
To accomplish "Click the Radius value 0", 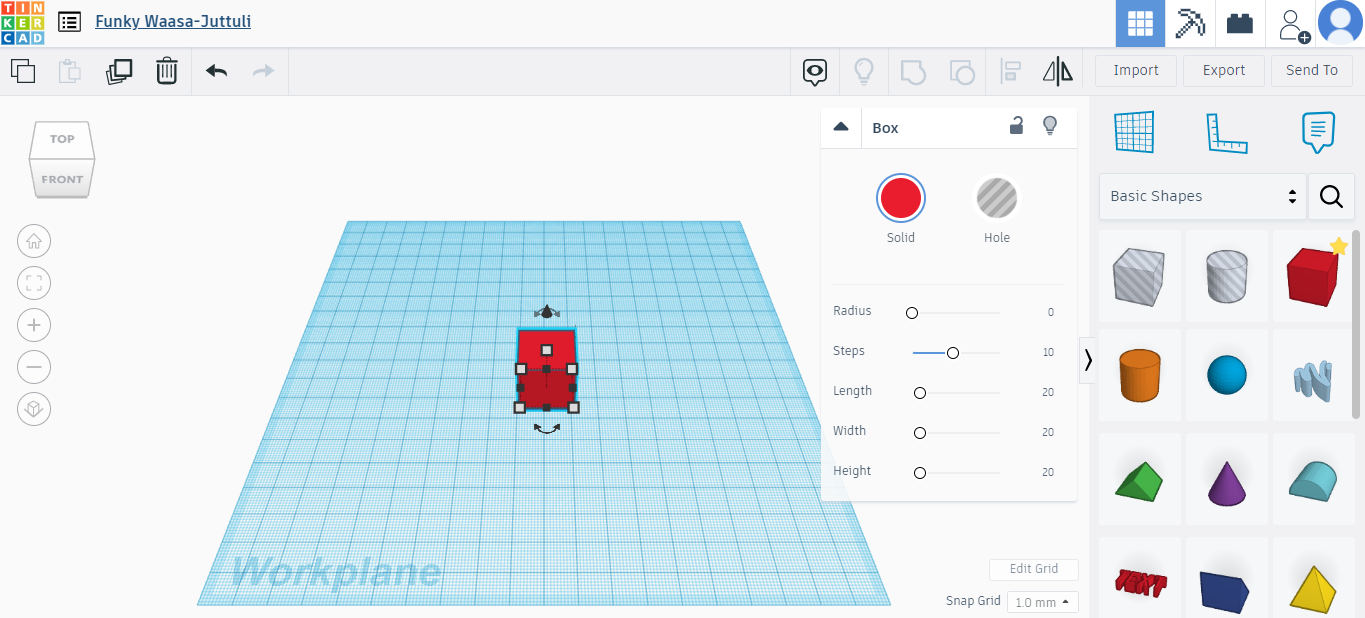I will pyautogui.click(x=1050, y=313).
